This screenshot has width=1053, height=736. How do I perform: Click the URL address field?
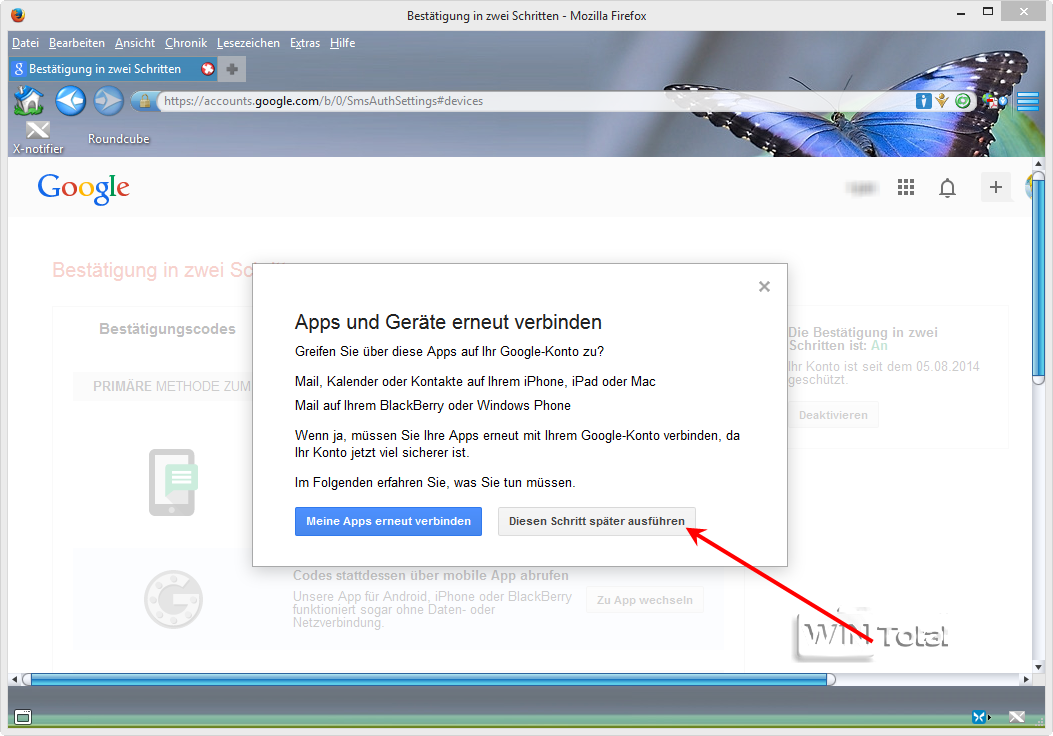[537, 101]
